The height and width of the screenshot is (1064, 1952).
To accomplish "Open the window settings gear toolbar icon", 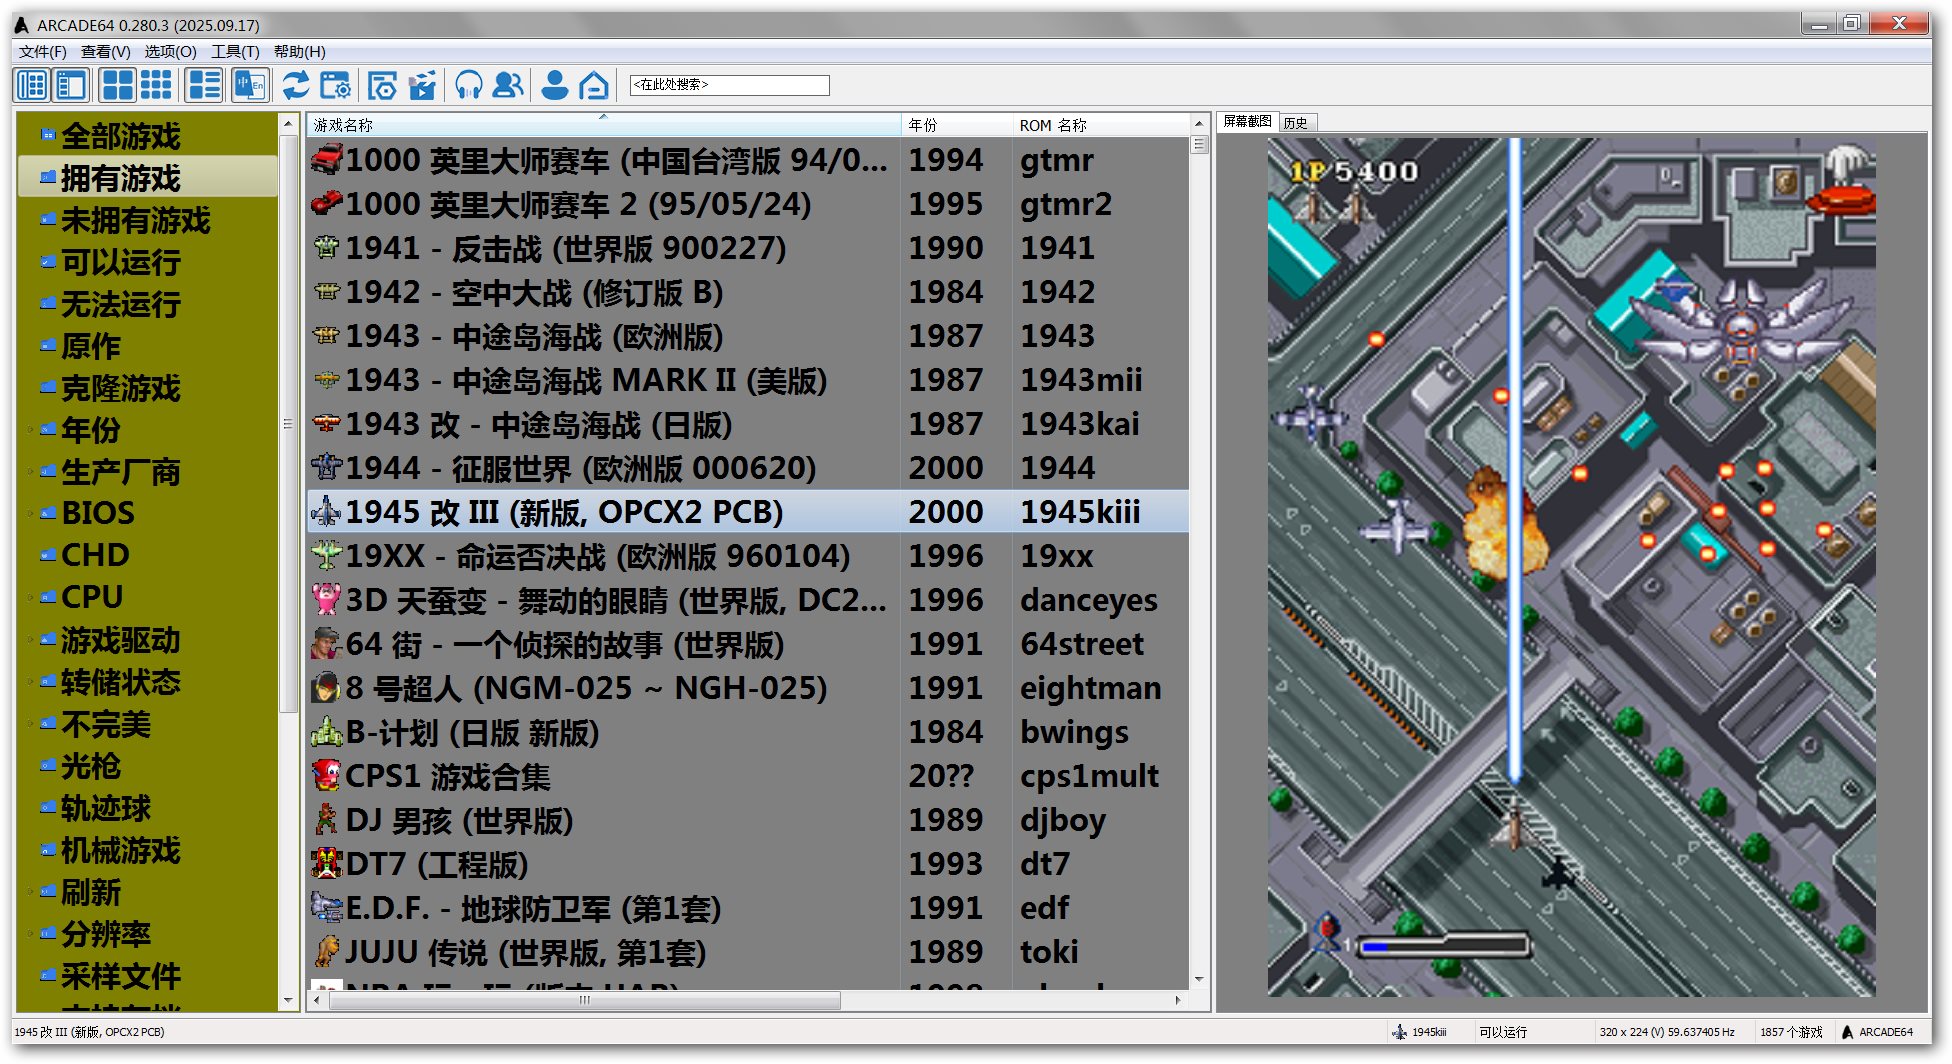I will tap(335, 86).
